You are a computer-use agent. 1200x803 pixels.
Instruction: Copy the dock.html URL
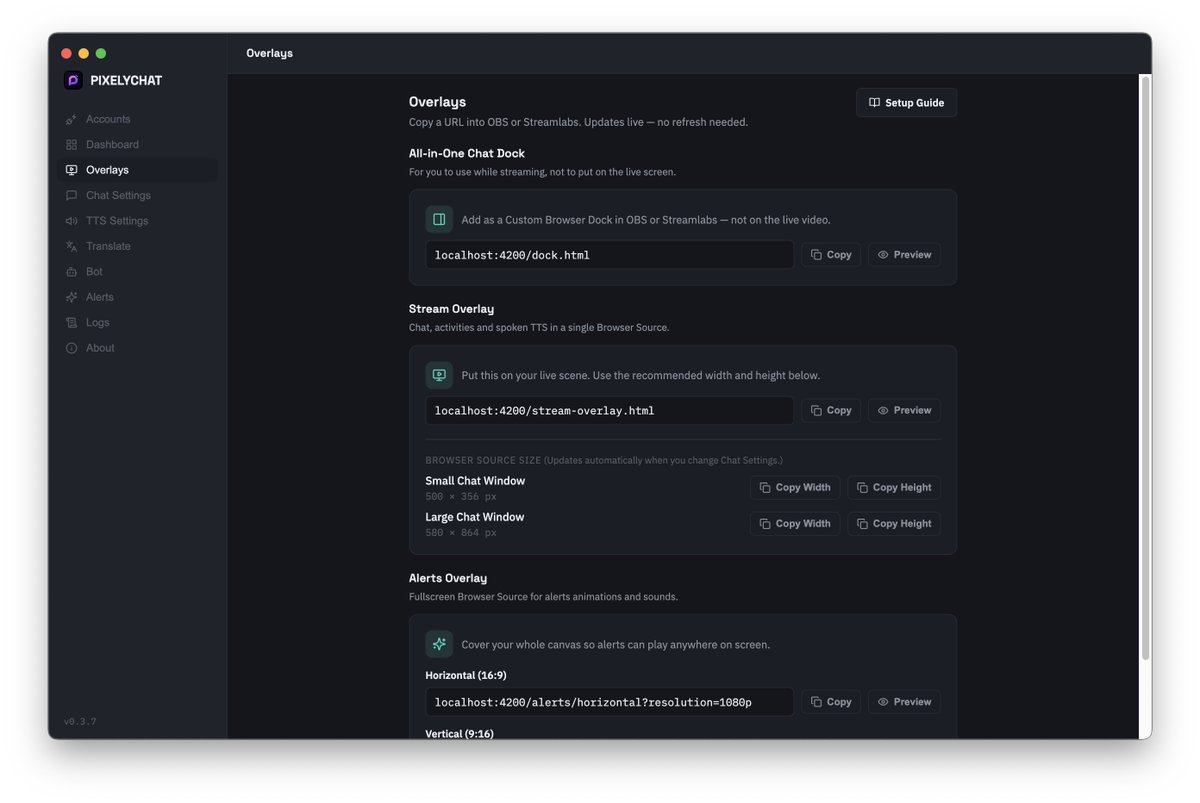(x=831, y=255)
